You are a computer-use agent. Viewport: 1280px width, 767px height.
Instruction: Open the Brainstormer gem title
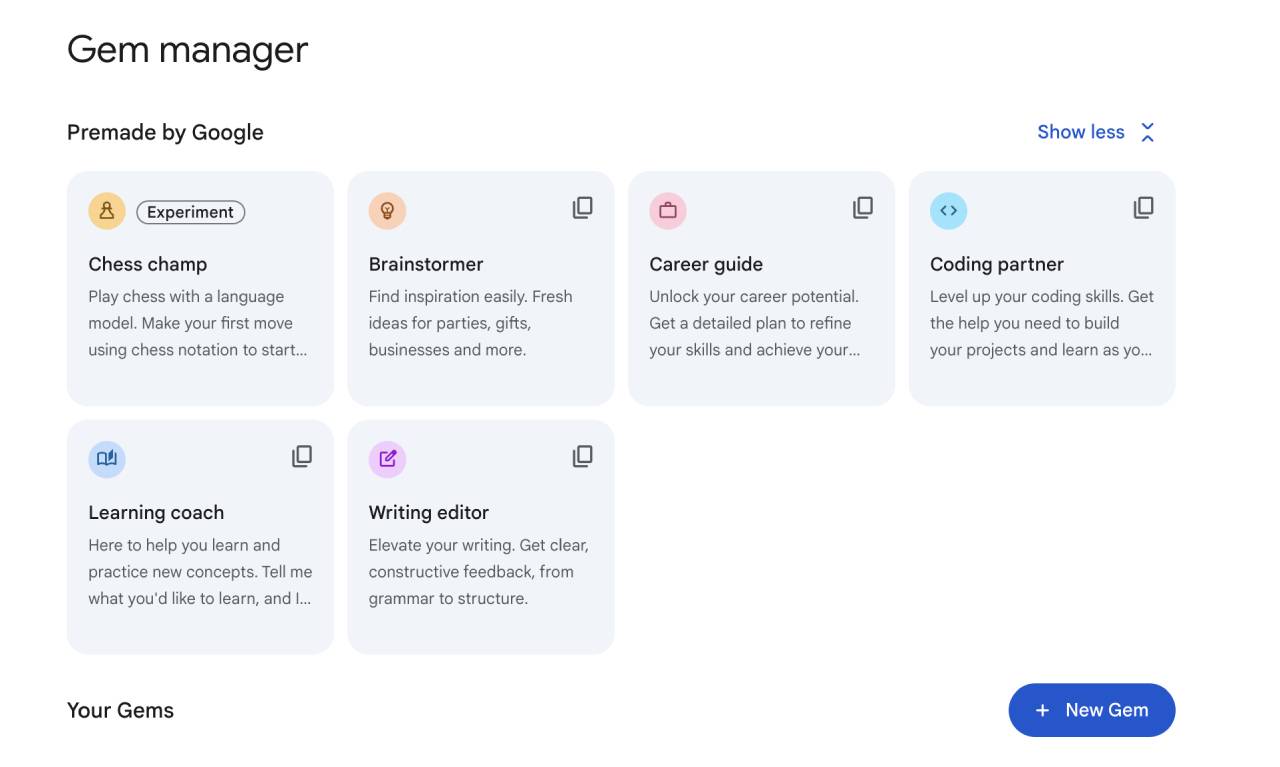(x=426, y=264)
